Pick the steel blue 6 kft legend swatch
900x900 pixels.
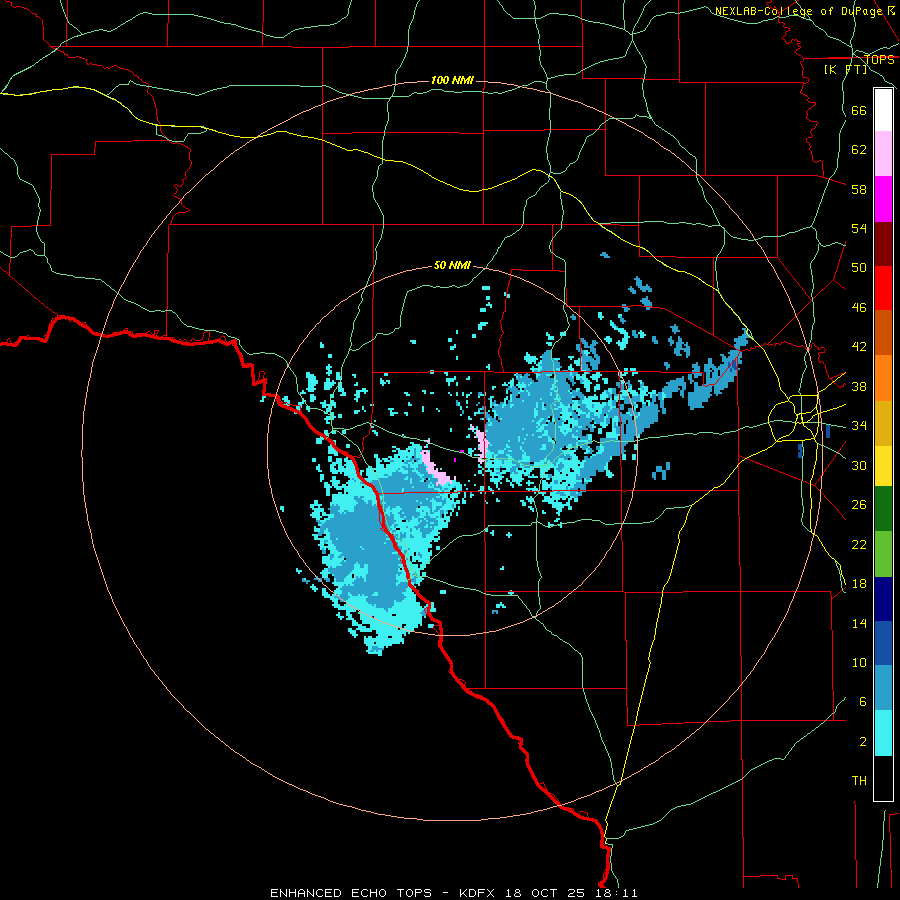[883, 688]
